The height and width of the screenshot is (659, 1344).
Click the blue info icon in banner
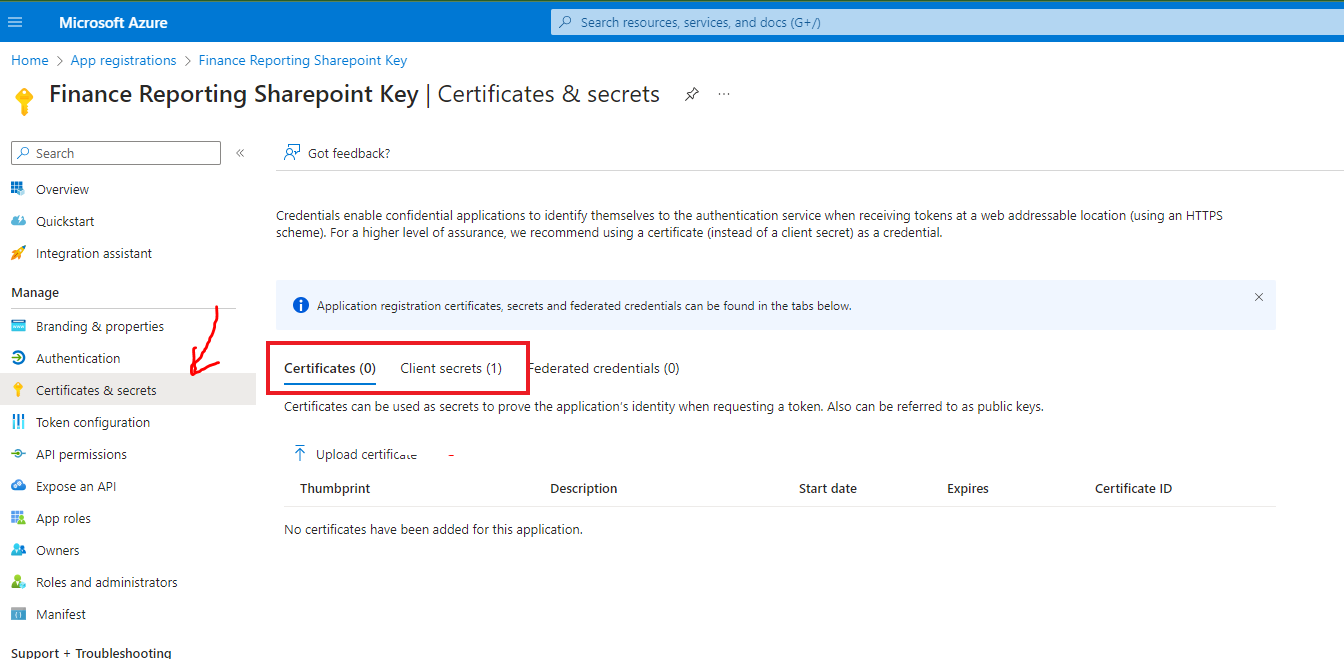pos(300,305)
